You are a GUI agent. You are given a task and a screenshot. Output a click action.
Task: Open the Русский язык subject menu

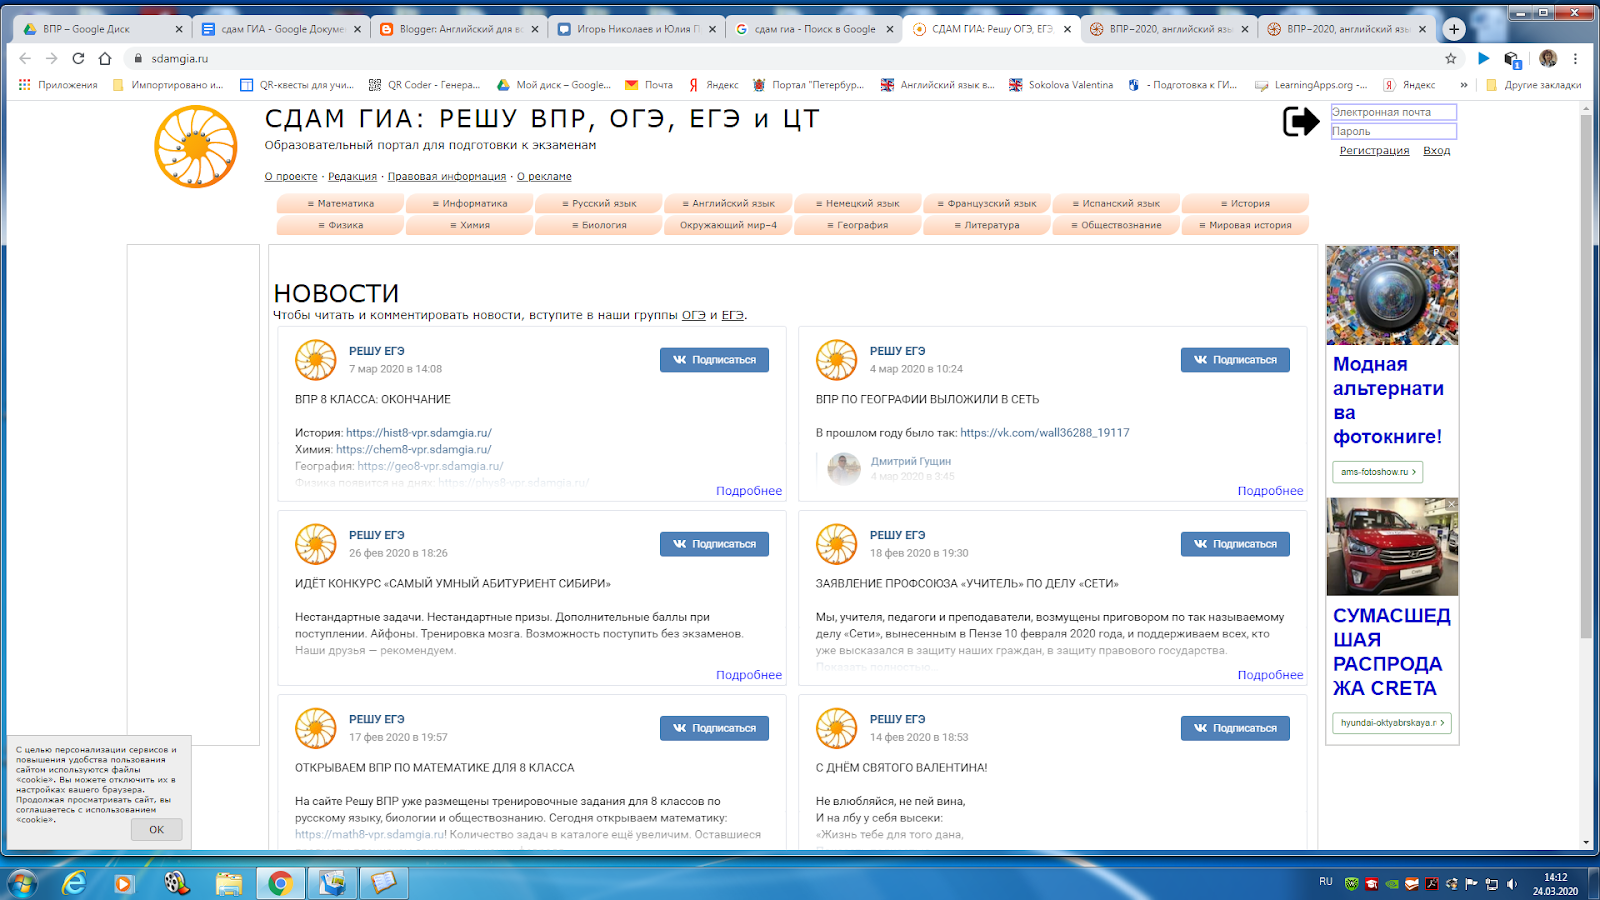[599, 204]
